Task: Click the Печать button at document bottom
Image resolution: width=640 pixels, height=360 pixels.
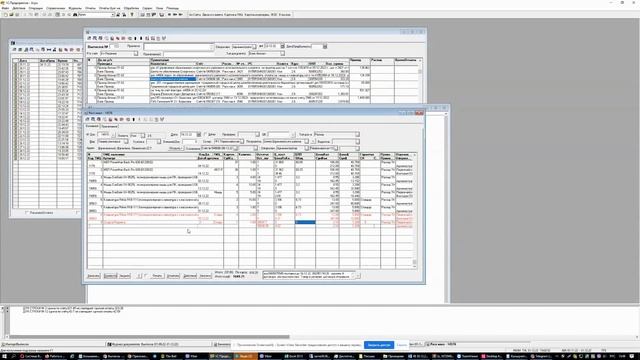Action: (x=157, y=276)
